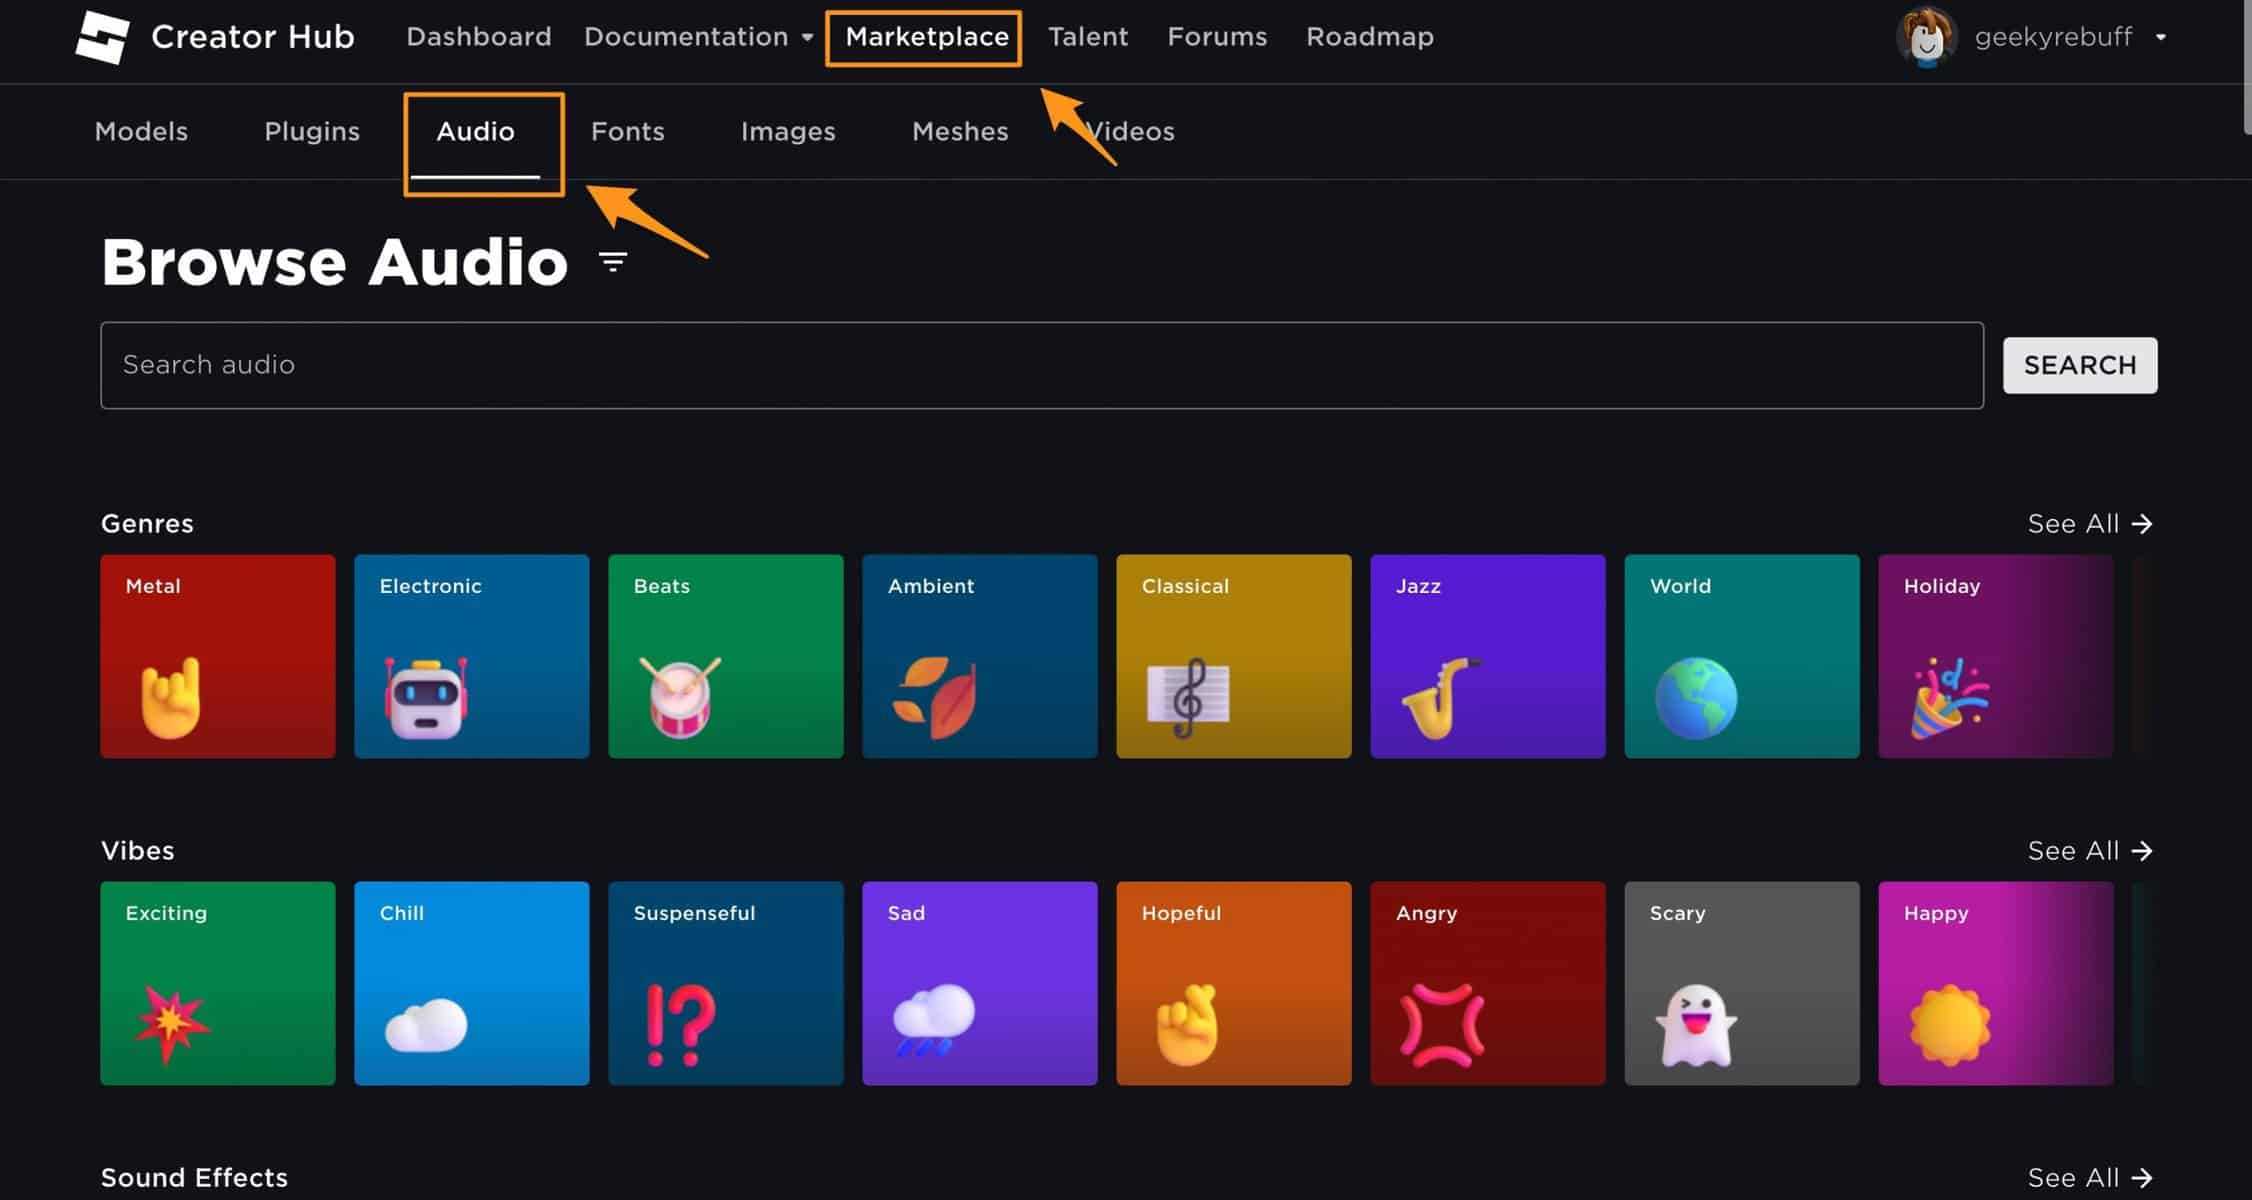Open the Ambient genre leaves card
The image size is (2252, 1200).
[x=980, y=656]
